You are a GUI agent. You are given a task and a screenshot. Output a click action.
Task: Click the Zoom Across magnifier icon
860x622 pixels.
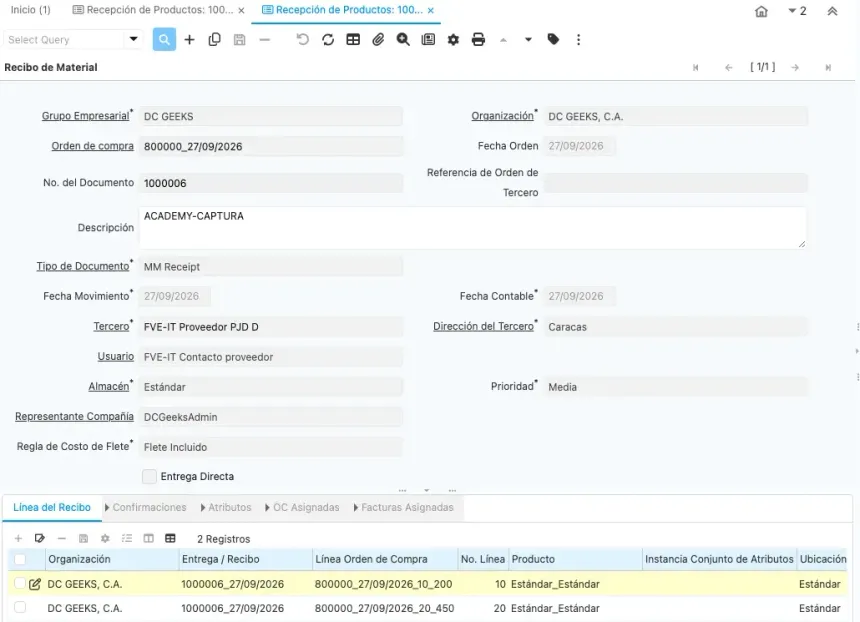(403, 39)
